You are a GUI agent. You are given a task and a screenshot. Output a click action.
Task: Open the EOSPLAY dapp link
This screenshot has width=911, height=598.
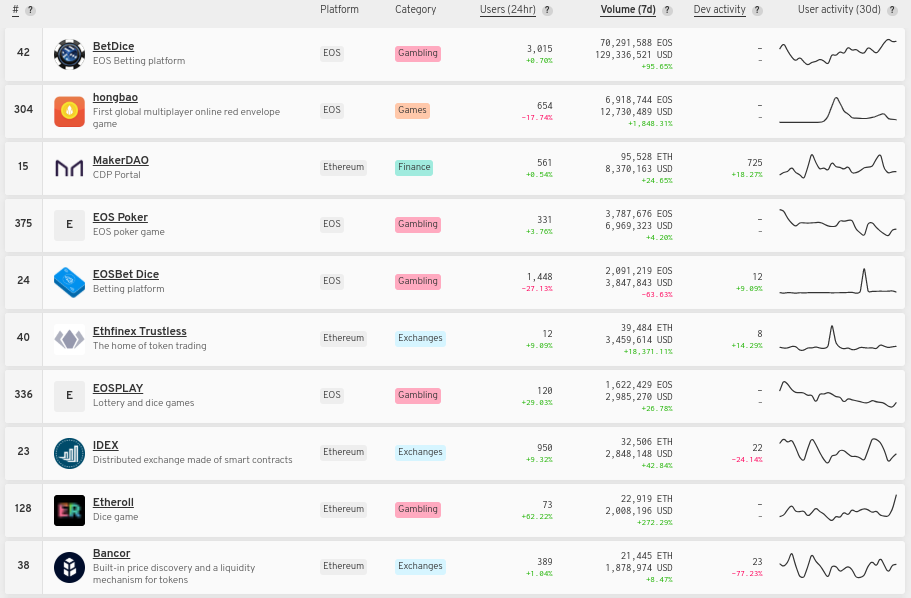click(118, 388)
